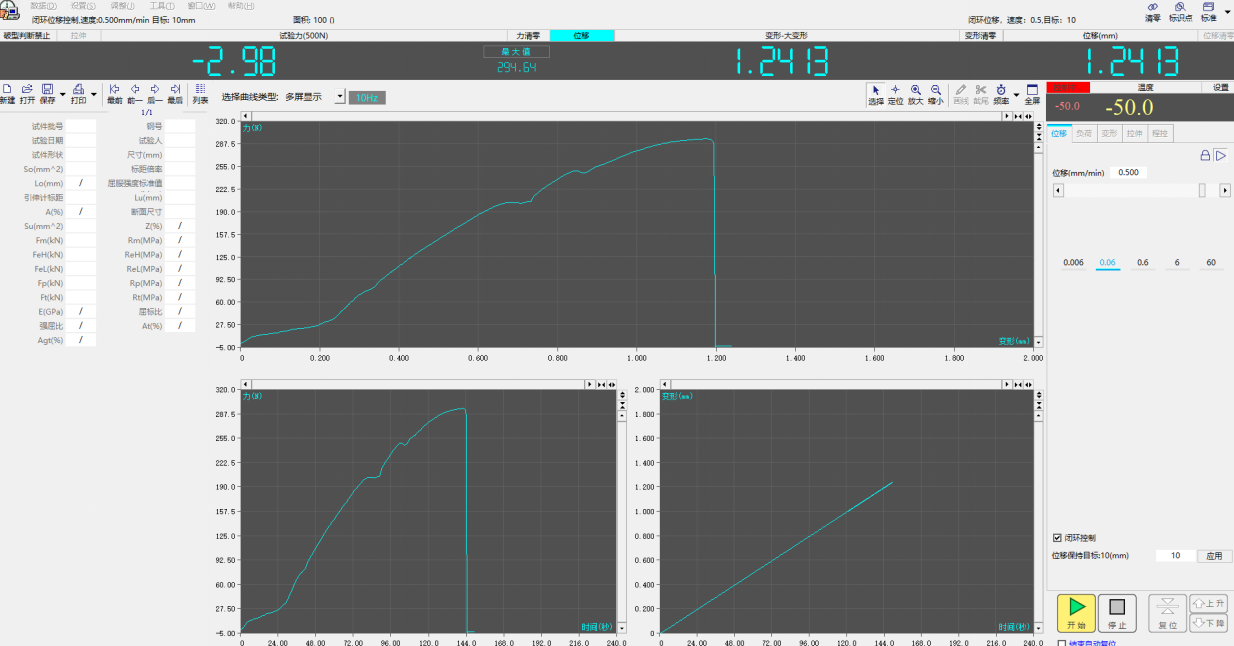Jump to last record with 最后
The image size is (1234, 646).
175,93
